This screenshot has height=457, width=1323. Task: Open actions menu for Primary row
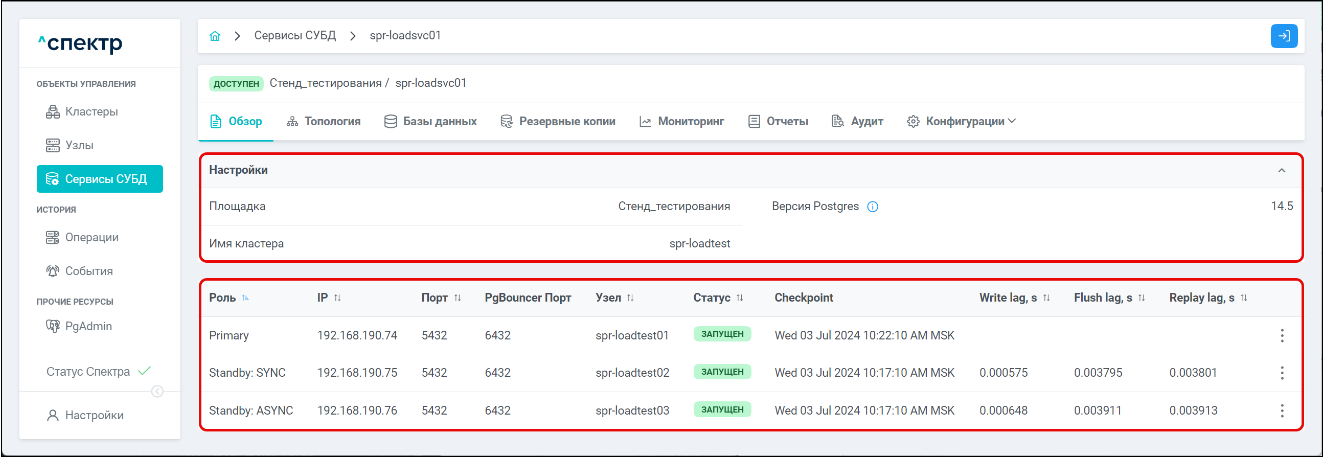1282,336
